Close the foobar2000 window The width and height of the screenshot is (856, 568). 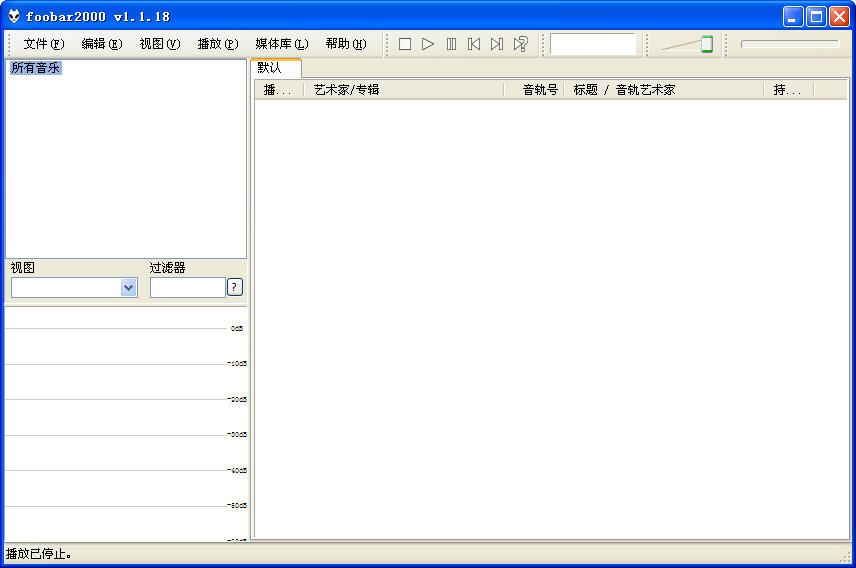[x=840, y=17]
